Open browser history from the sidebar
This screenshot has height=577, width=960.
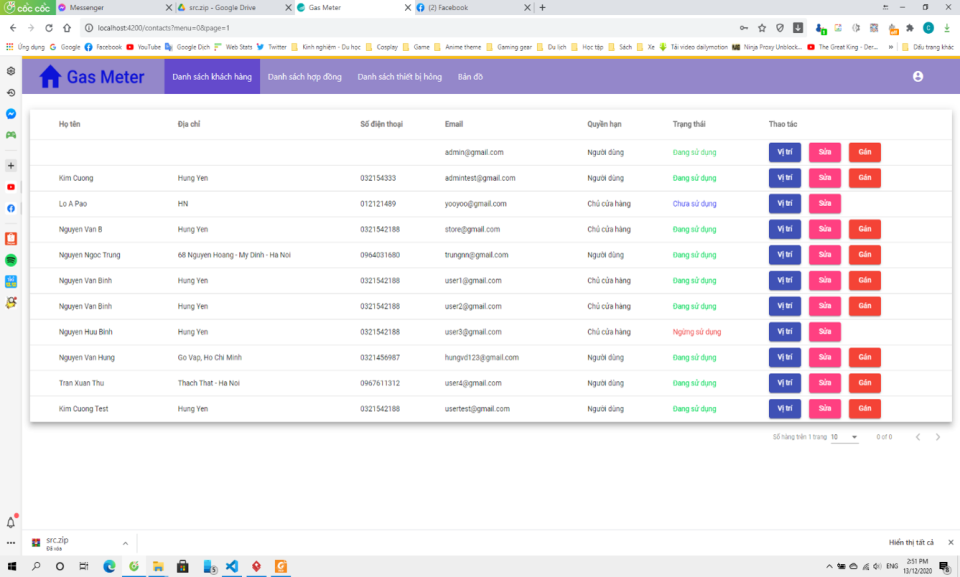11,93
